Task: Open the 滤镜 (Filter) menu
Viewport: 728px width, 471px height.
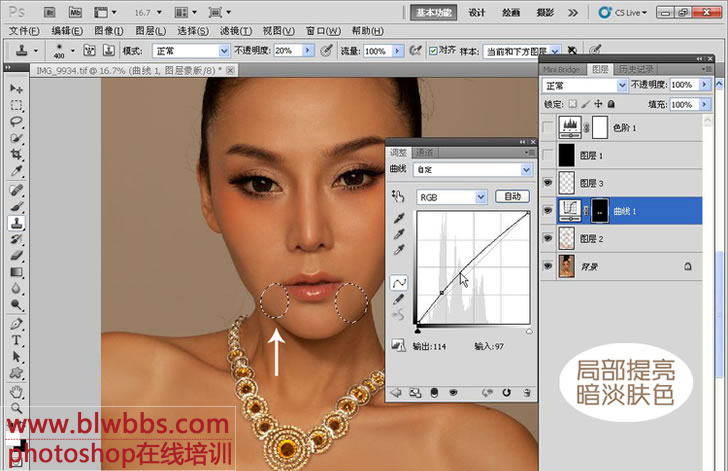Action: [x=236, y=31]
